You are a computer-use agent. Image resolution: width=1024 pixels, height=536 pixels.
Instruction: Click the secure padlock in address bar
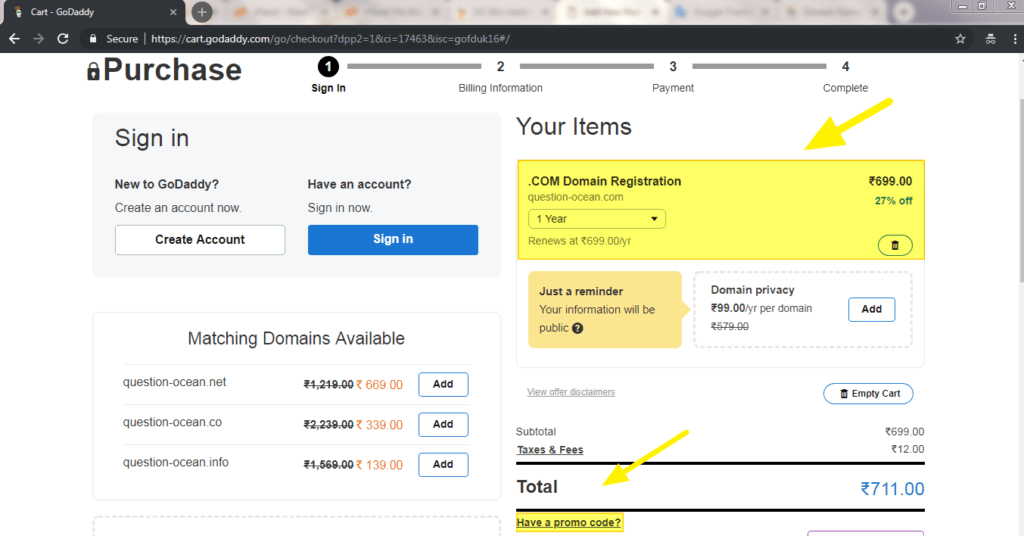(x=93, y=39)
